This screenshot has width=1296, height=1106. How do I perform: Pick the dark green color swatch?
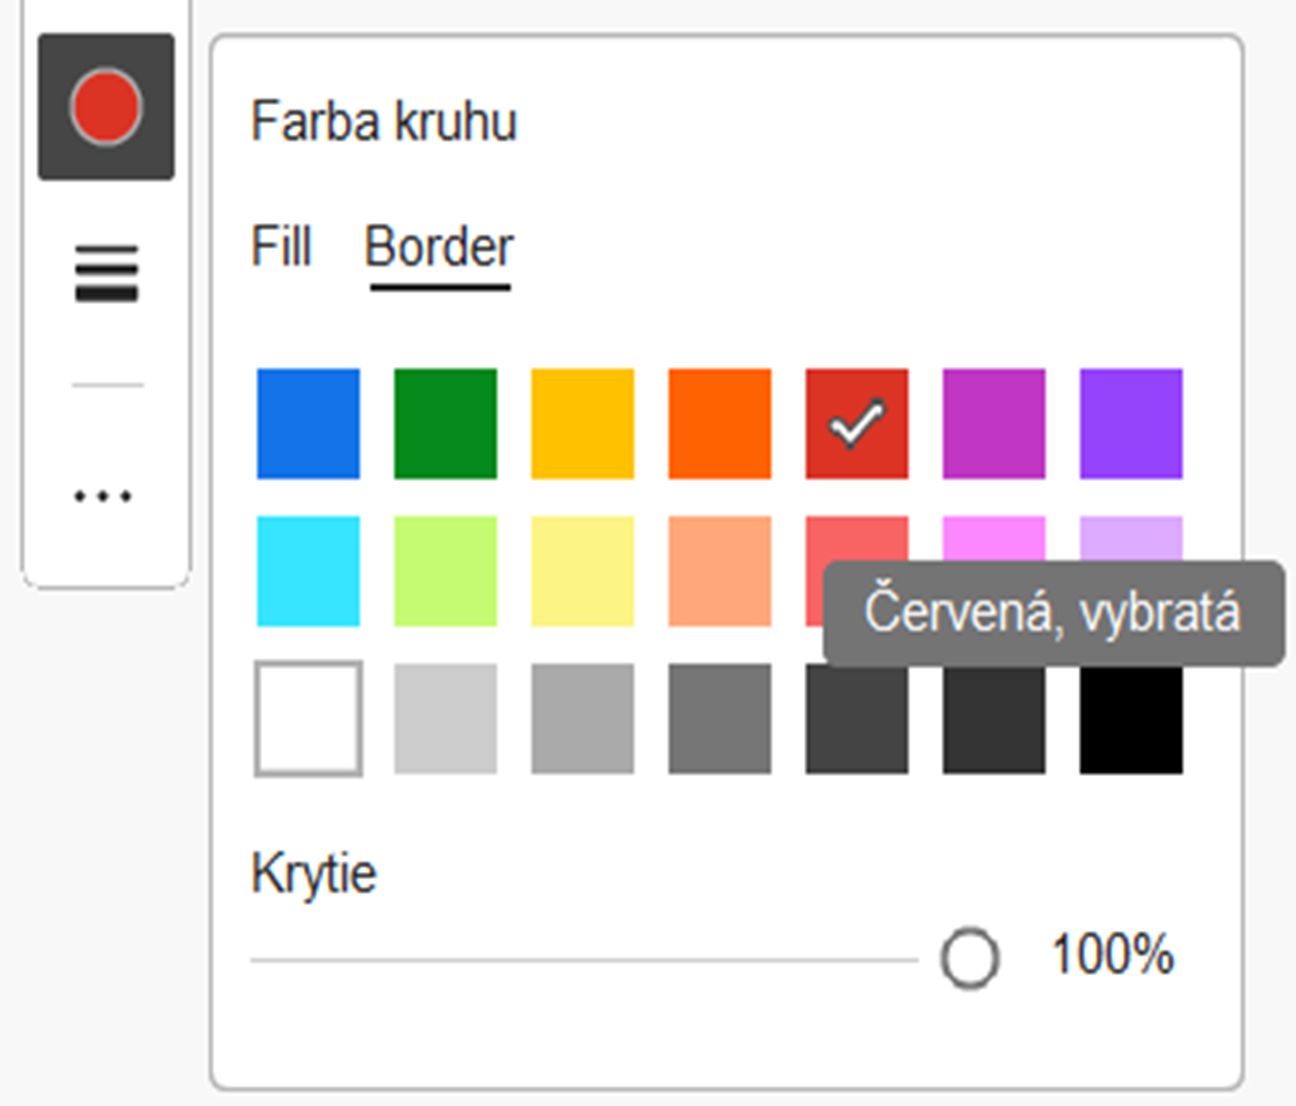coord(445,422)
